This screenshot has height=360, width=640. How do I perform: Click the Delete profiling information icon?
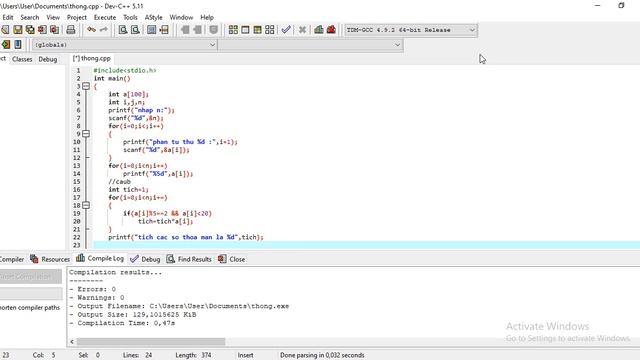pos(331,30)
